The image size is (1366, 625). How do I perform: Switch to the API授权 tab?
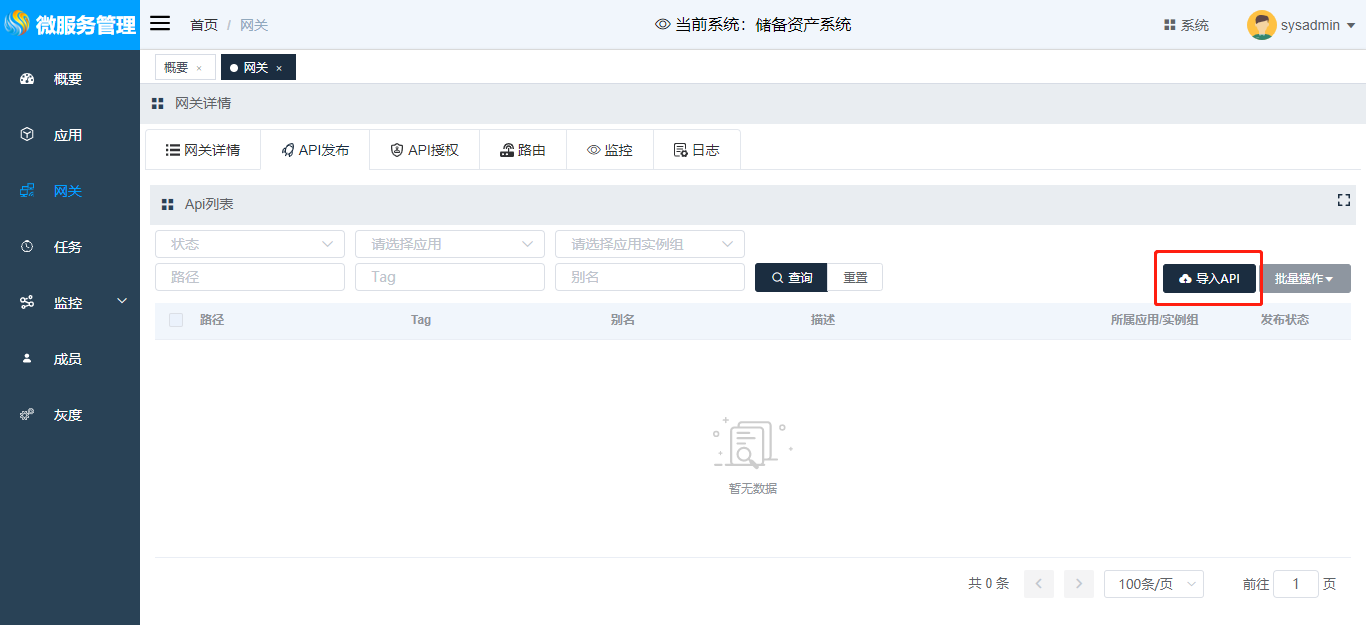pyautogui.click(x=424, y=150)
